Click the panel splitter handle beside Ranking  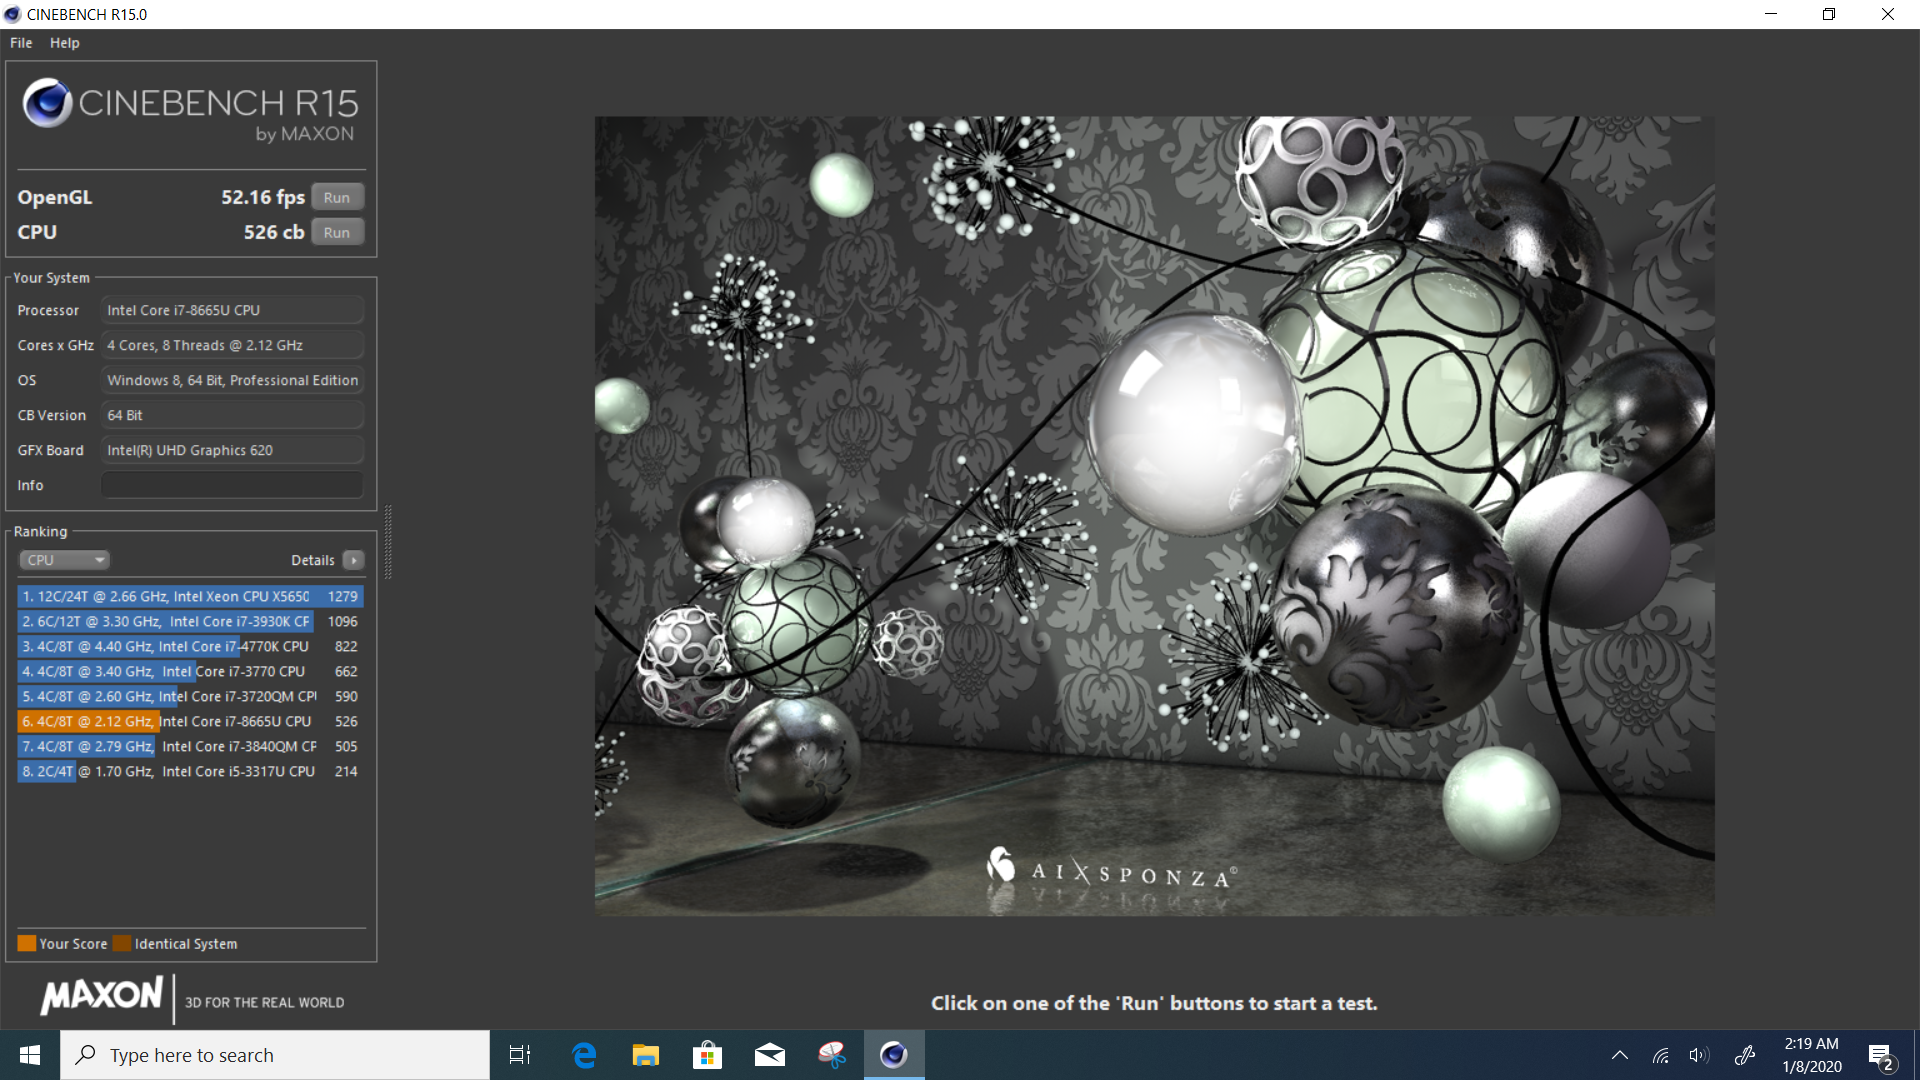(x=388, y=542)
